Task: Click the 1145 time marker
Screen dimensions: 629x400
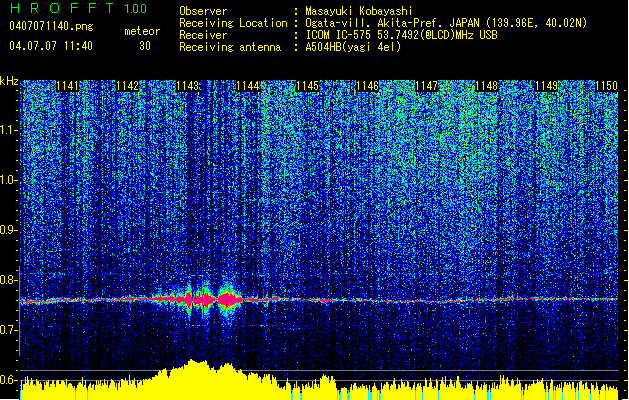Action: 307,86
